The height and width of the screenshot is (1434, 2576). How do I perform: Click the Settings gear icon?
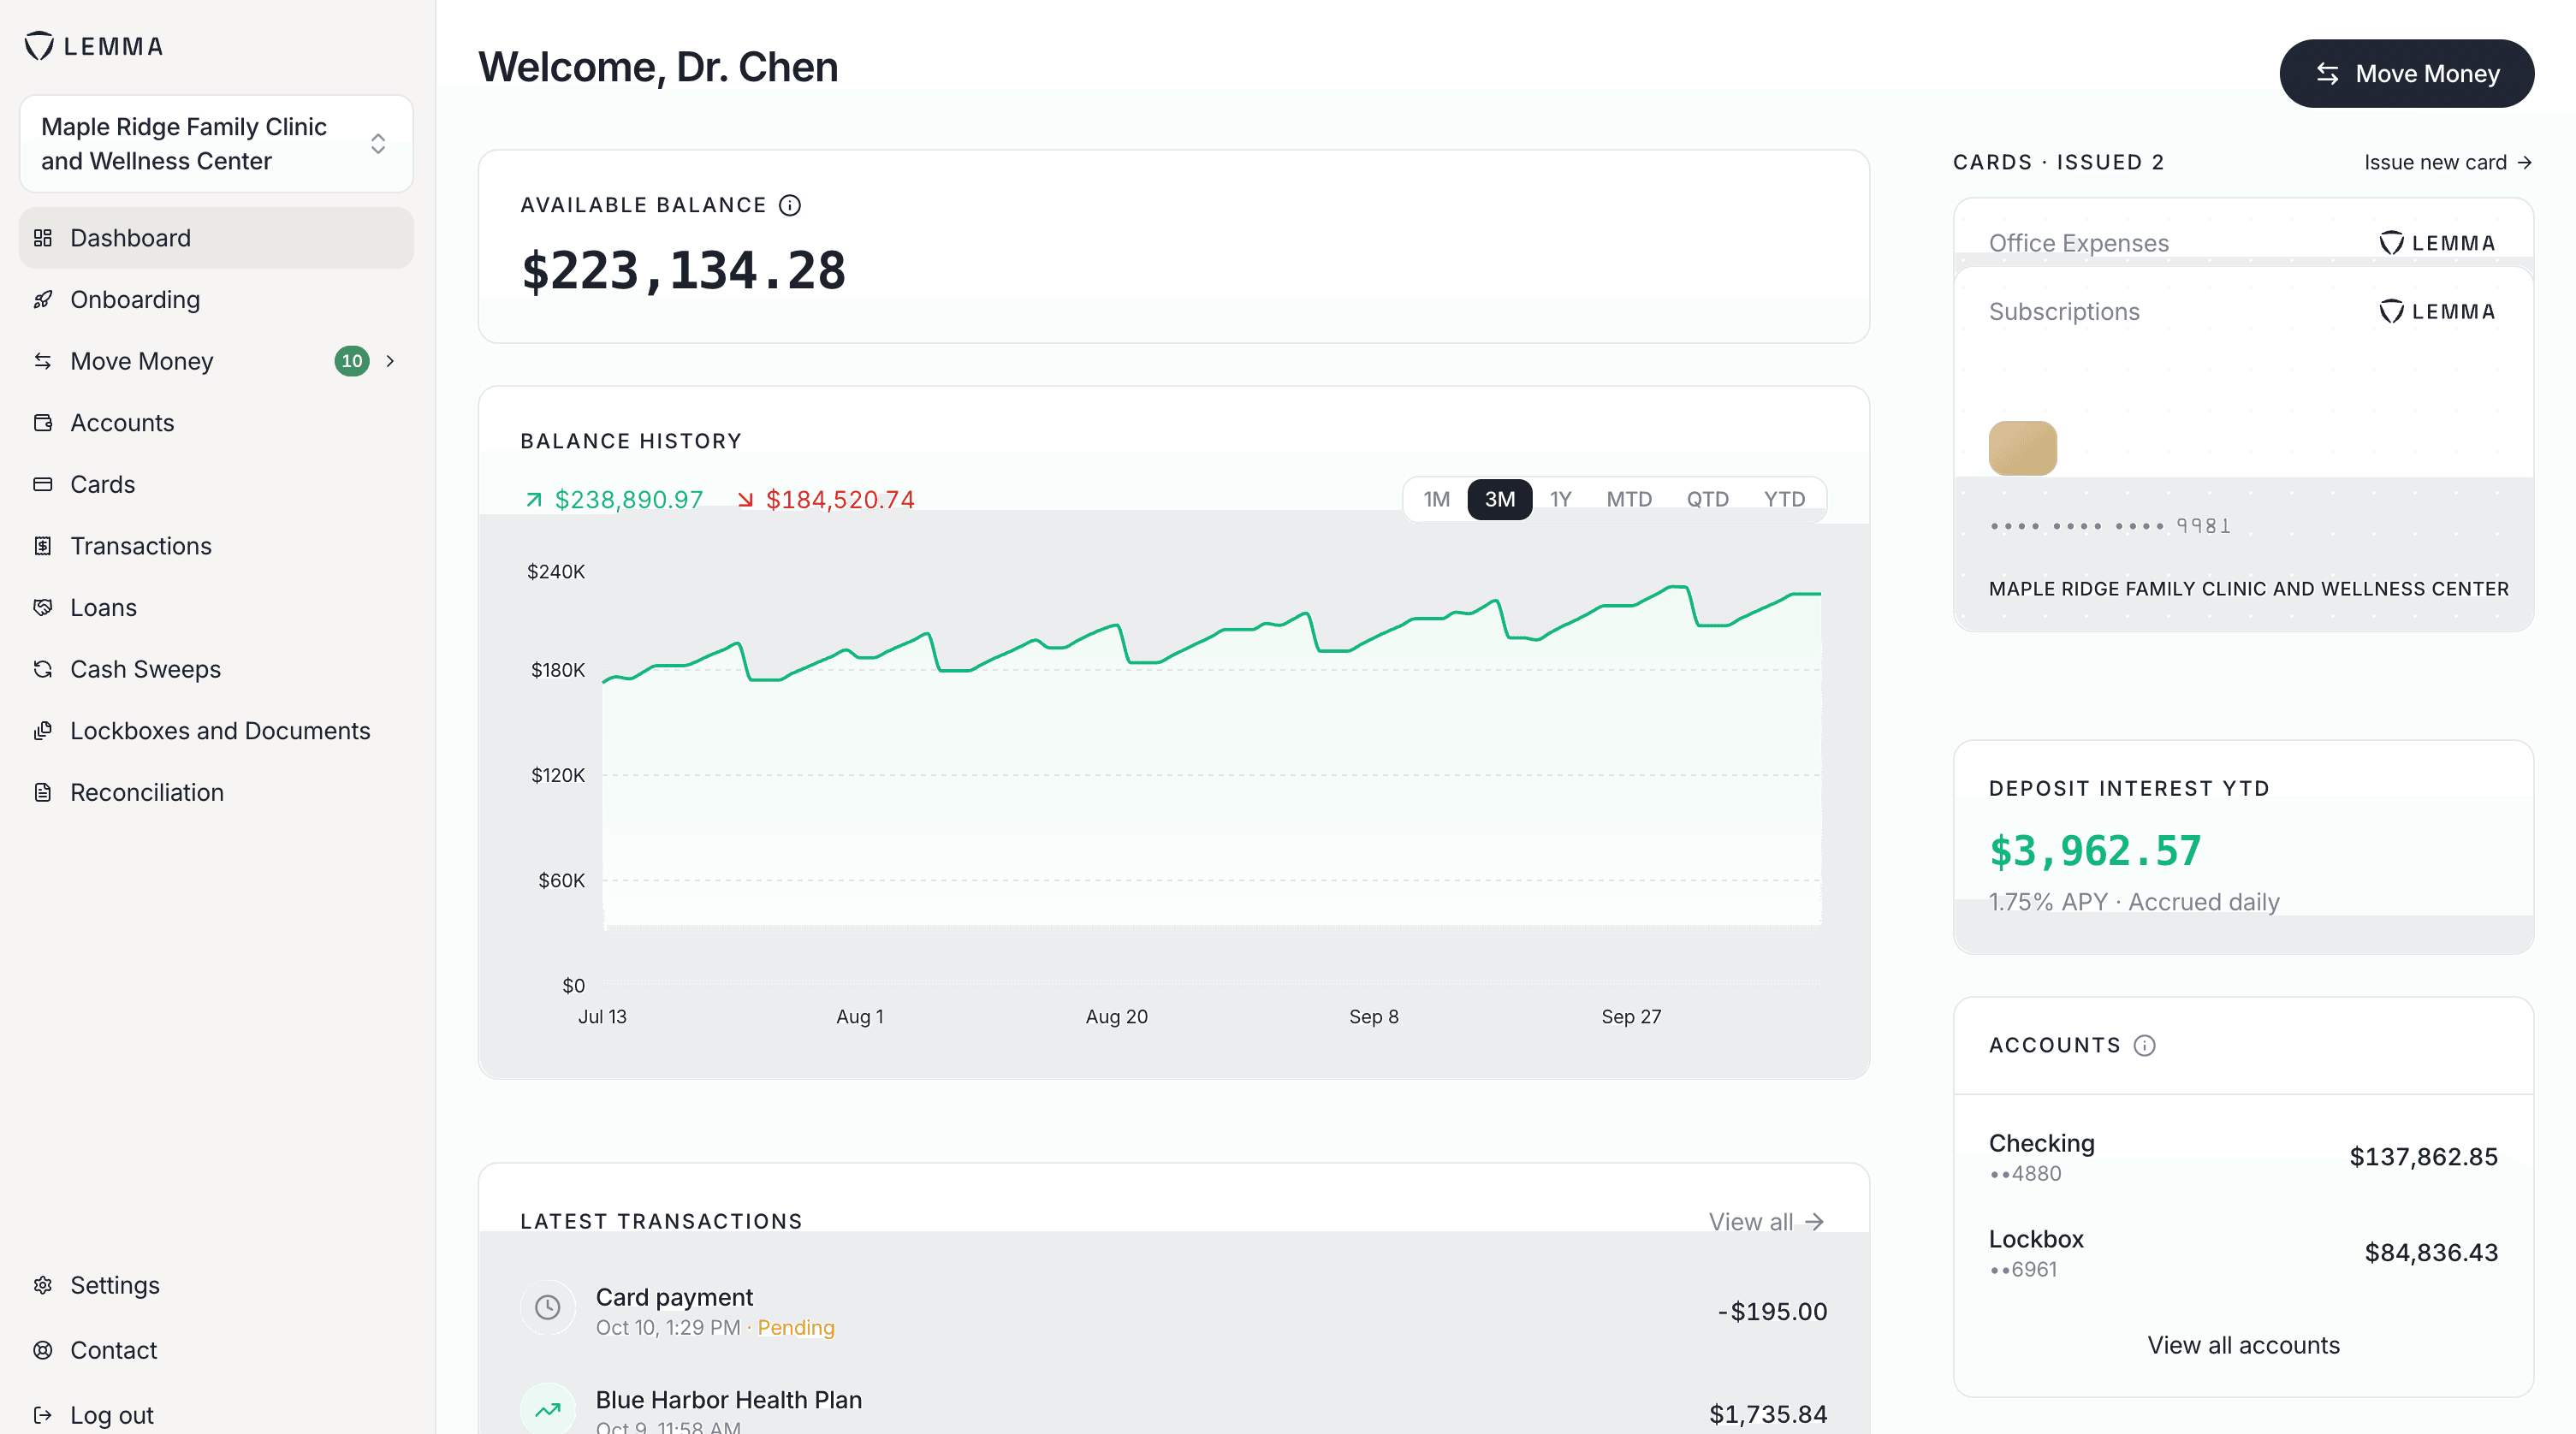[x=43, y=1285]
